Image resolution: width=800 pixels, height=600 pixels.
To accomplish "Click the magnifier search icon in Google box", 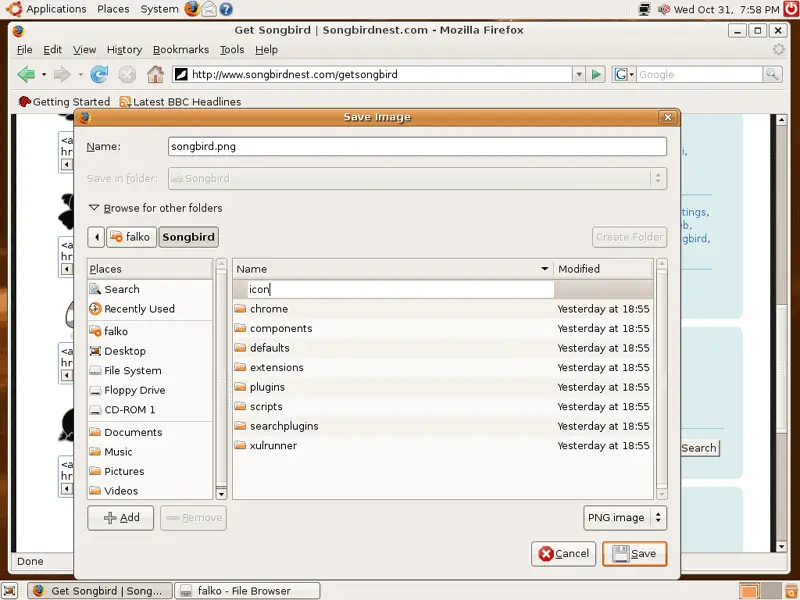I will click(x=772, y=74).
